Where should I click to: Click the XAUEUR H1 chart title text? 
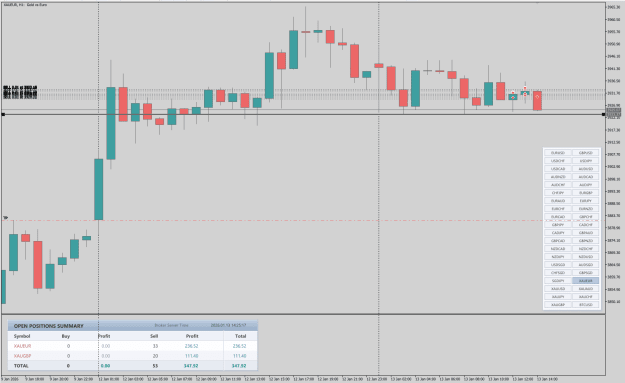pos(25,4)
